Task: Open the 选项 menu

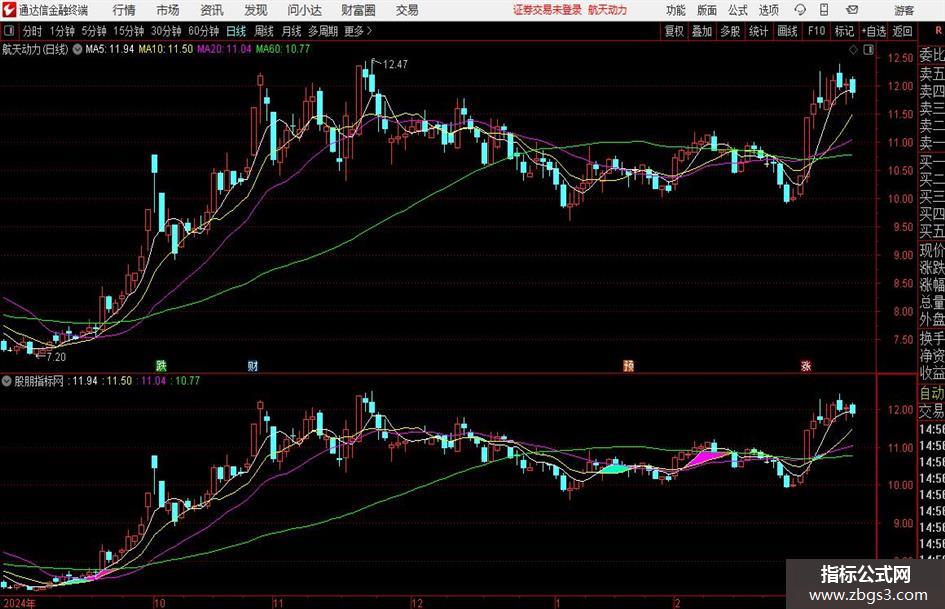Action: (x=768, y=10)
